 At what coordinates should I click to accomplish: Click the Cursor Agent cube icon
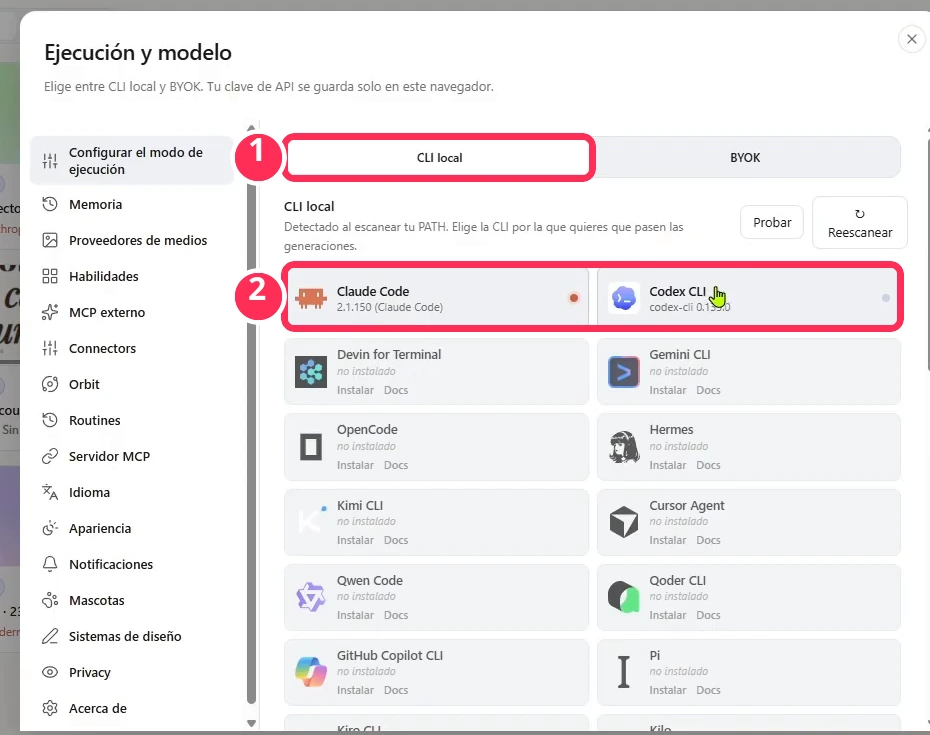tap(624, 522)
